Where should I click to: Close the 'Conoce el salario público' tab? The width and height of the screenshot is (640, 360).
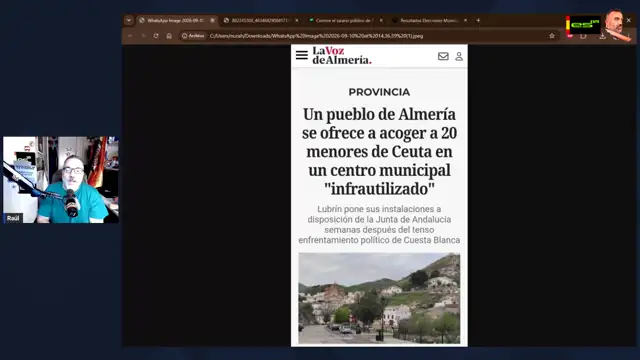click(x=381, y=20)
